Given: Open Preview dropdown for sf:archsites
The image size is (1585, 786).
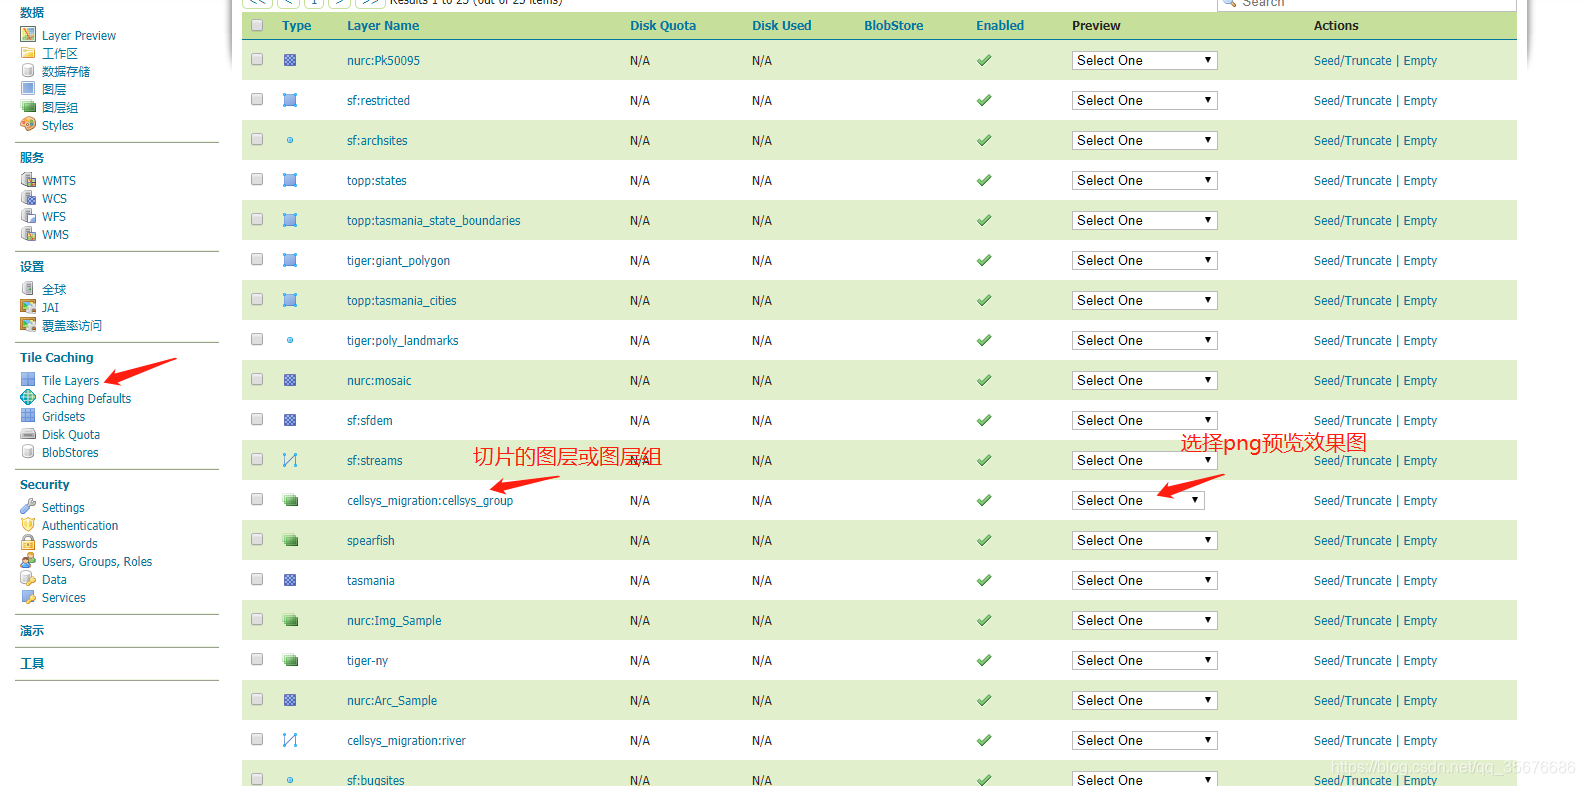Looking at the screenshot, I should (x=1144, y=140).
